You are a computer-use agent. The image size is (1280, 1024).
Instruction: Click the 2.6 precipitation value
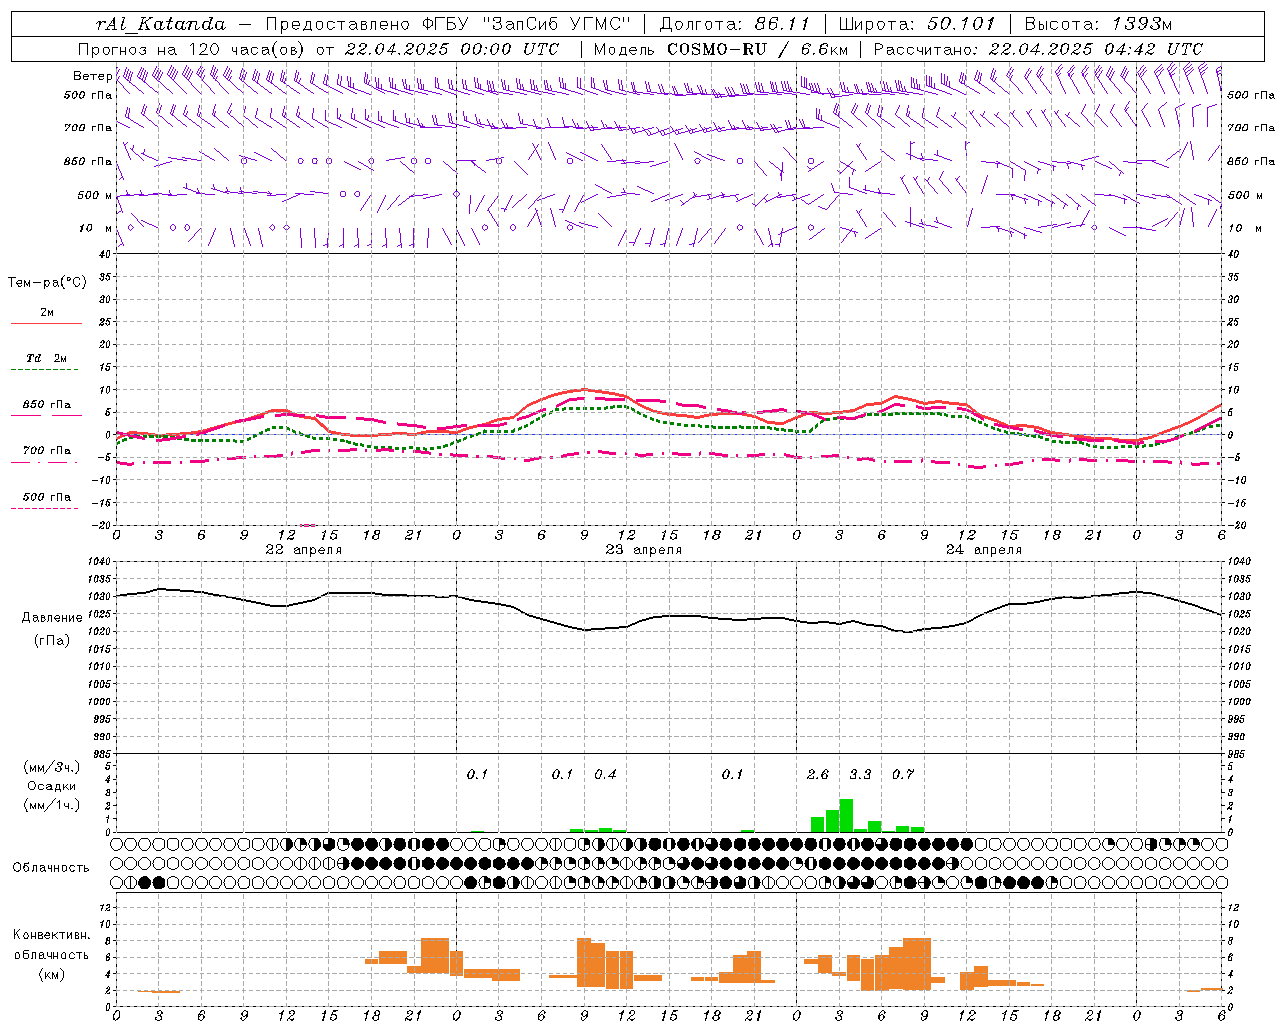pyautogui.click(x=817, y=774)
